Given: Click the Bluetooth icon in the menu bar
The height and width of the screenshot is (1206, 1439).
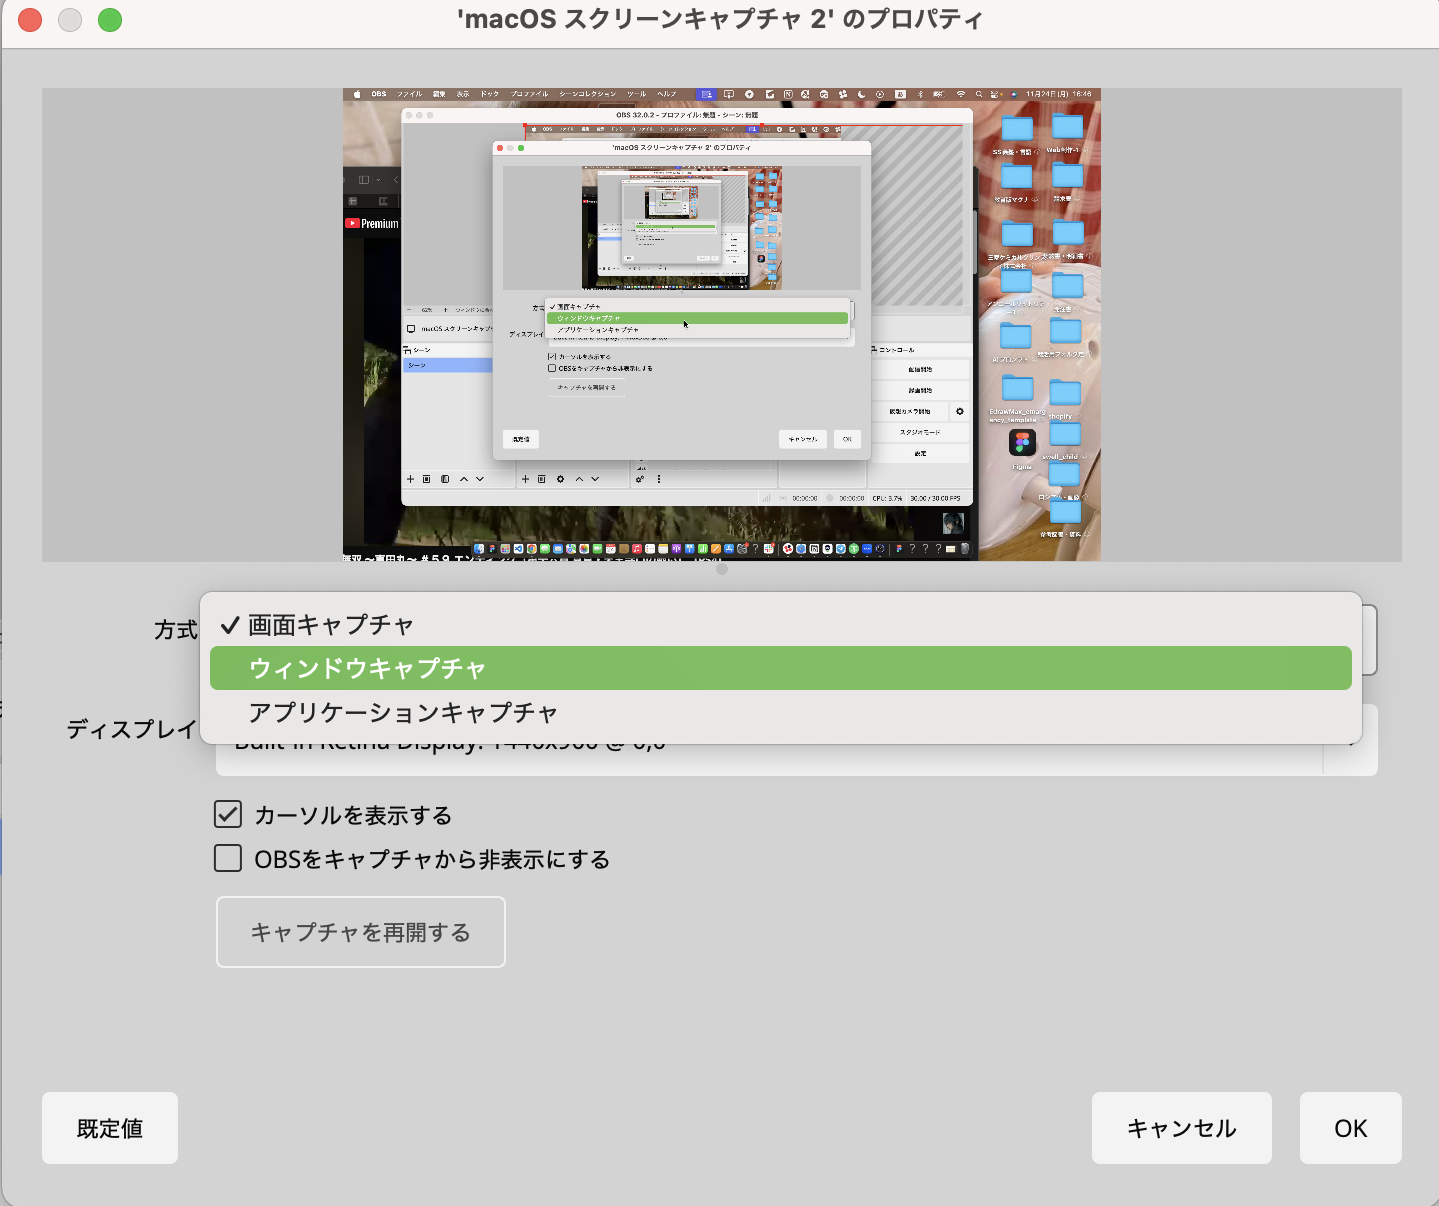Looking at the screenshot, I should click(920, 93).
